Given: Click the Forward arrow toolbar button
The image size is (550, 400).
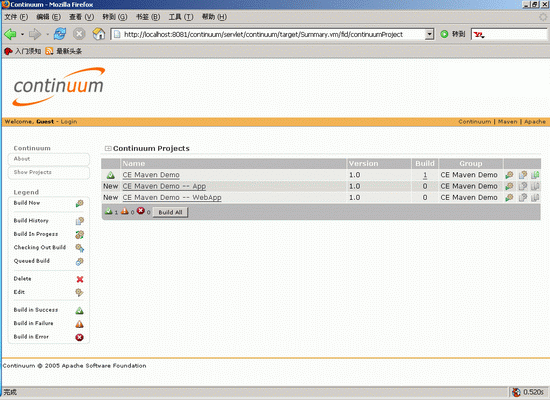Looking at the screenshot, I should pos(35,34).
